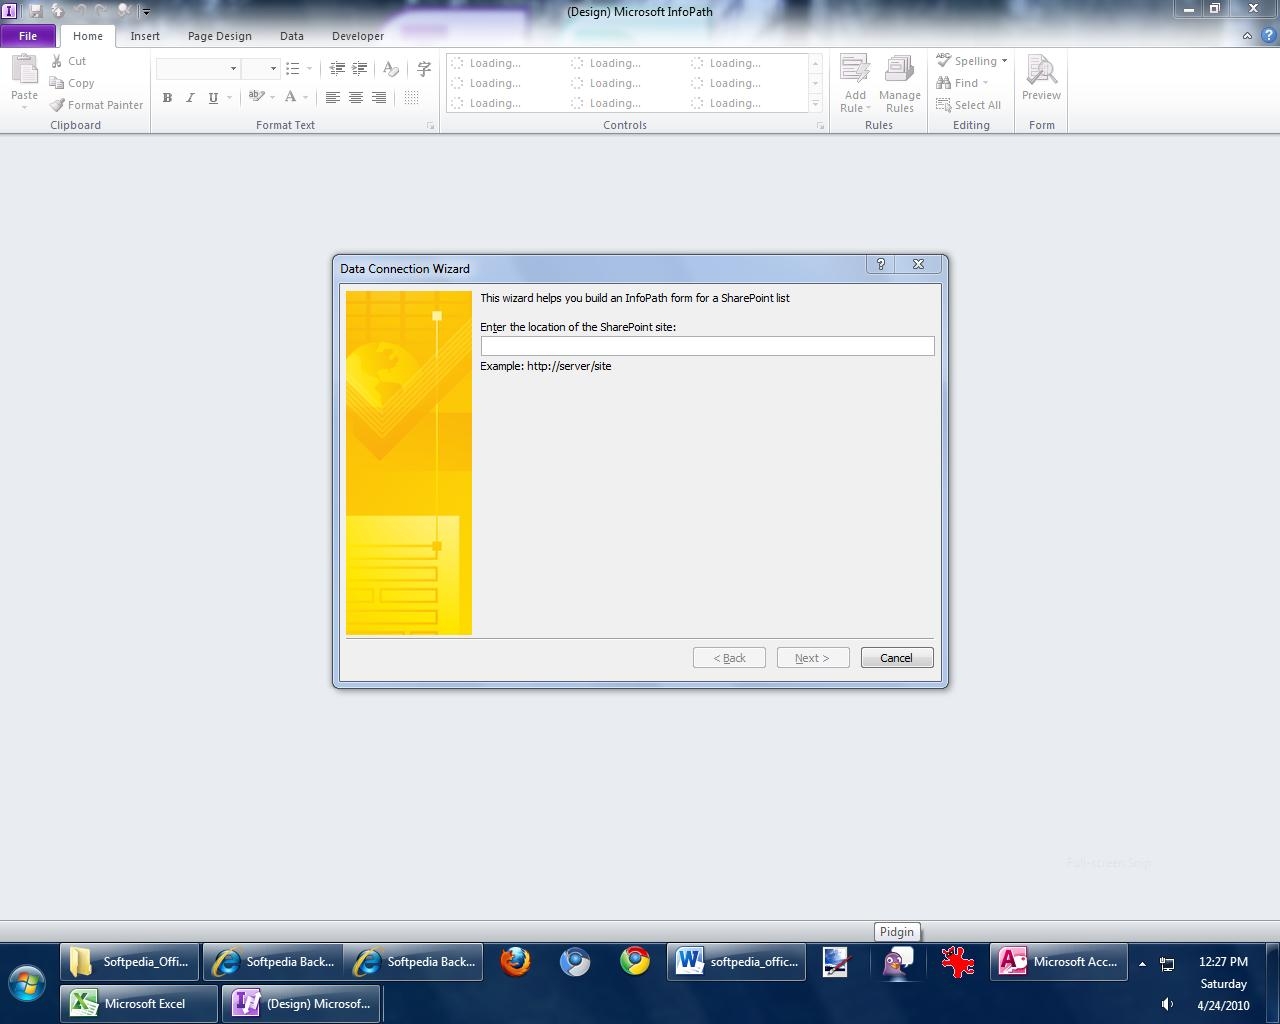Viewport: 1280px width, 1024px height.
Task: Open Customize Quick Access Toolbar menu
Action: click(x=146, y=12)
